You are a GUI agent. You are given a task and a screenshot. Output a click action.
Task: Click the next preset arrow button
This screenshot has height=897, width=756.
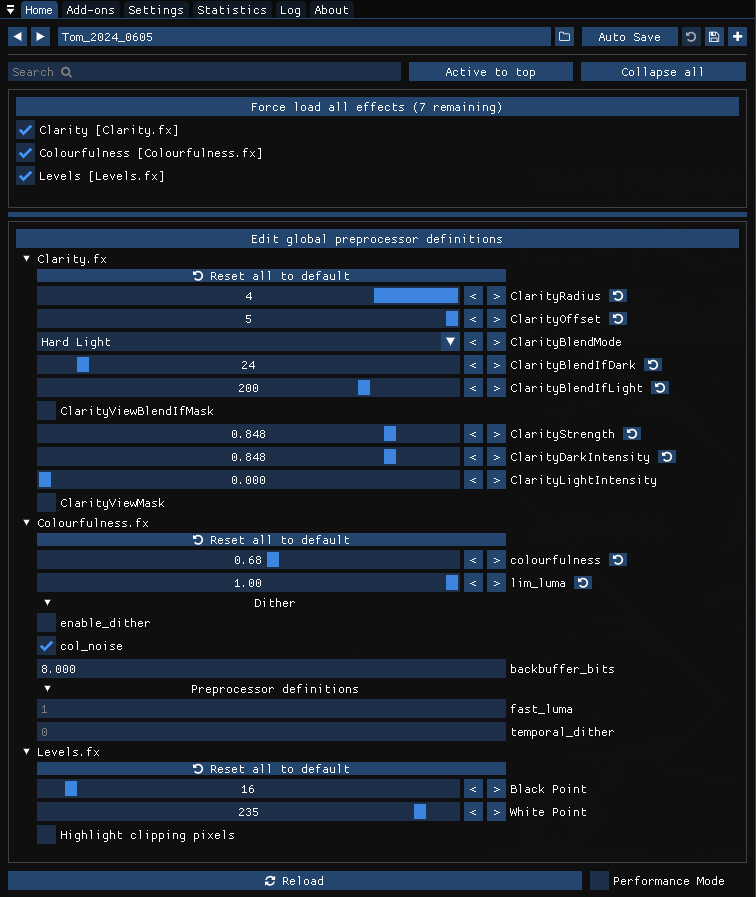click(x=40, y=37)
